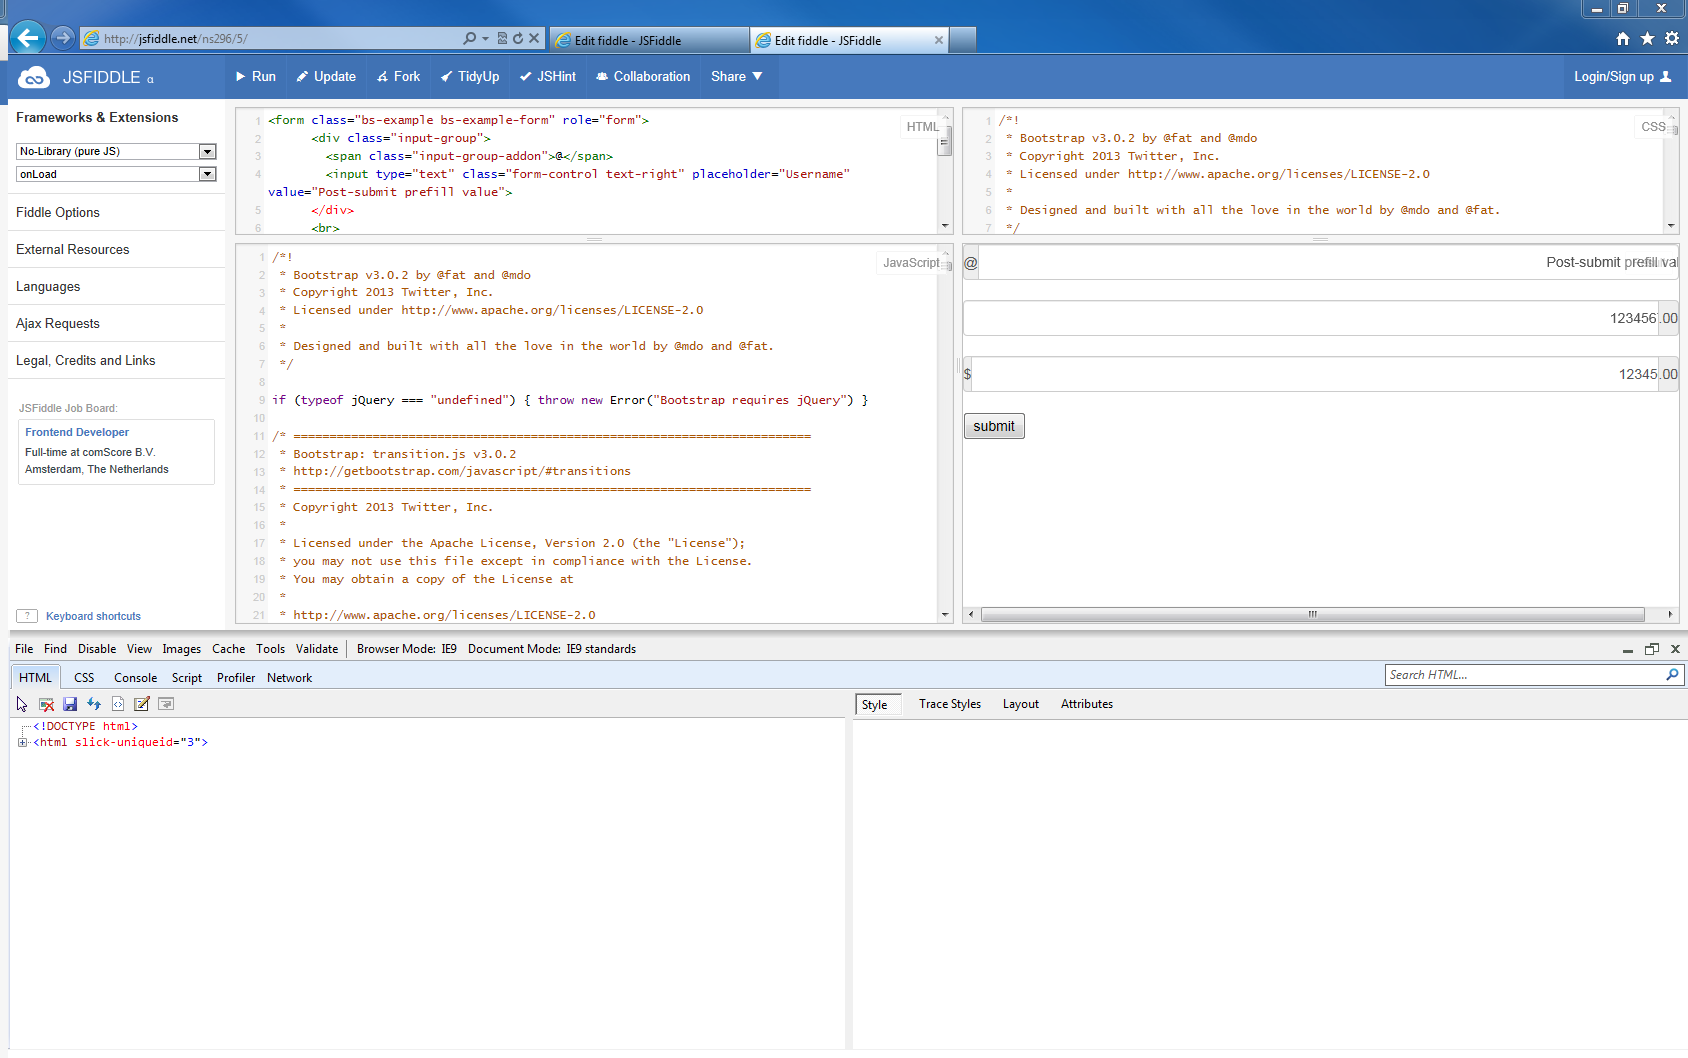
Task: Click the Search HTML input box
Action: pyautogui.click(x=1524, y=675)
